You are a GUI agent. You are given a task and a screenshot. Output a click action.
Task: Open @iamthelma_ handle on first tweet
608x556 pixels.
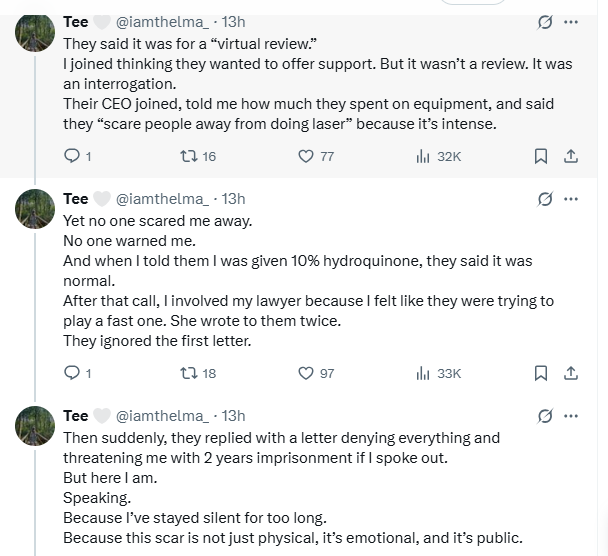coord(167,22)
